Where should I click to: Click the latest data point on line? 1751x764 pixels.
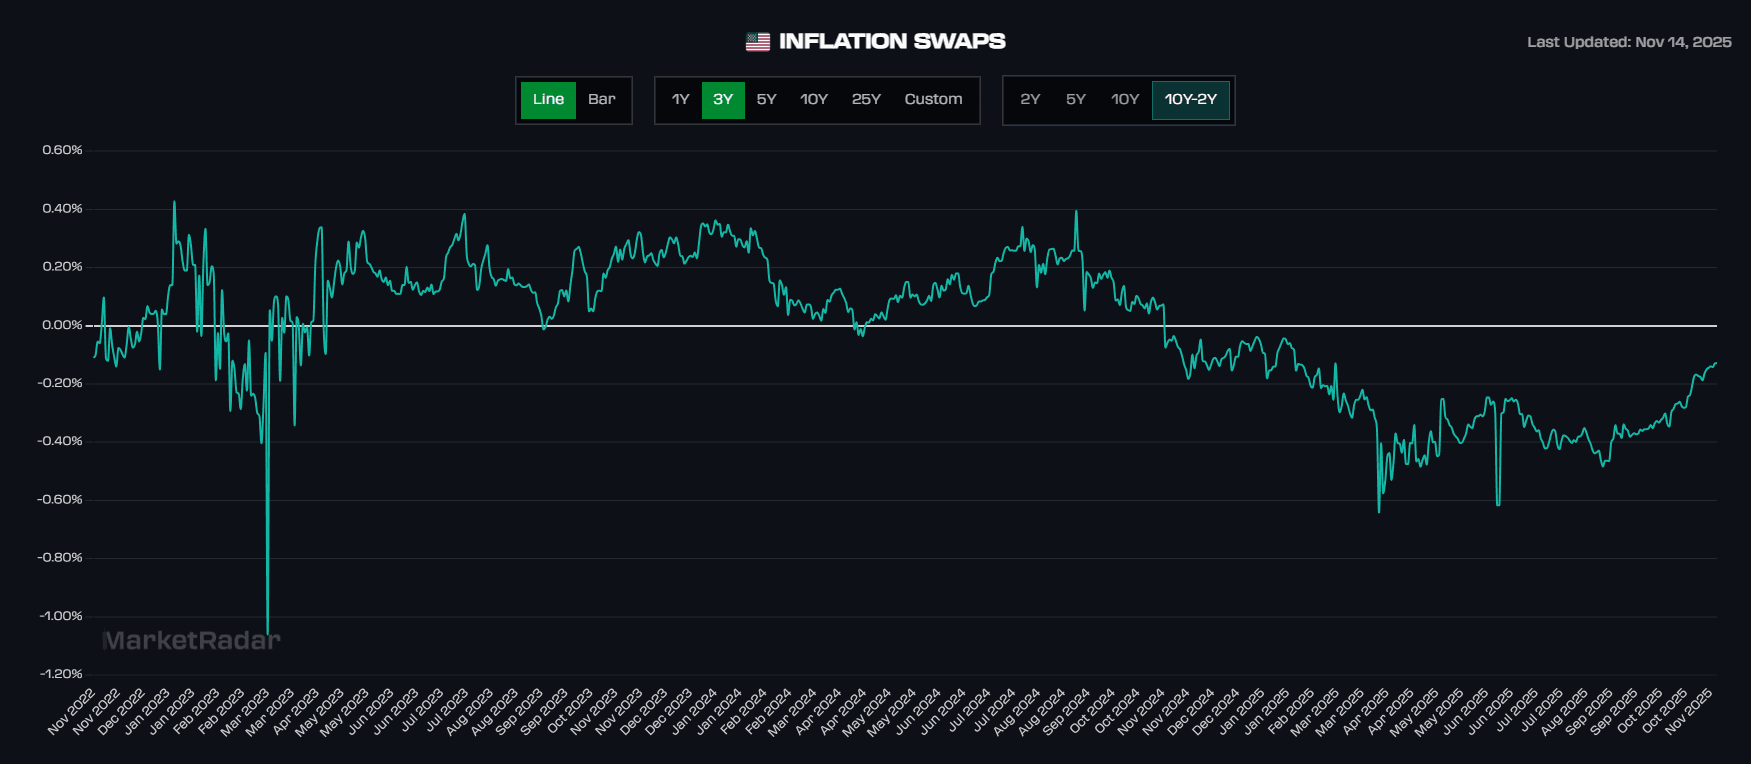(1716, 363)
